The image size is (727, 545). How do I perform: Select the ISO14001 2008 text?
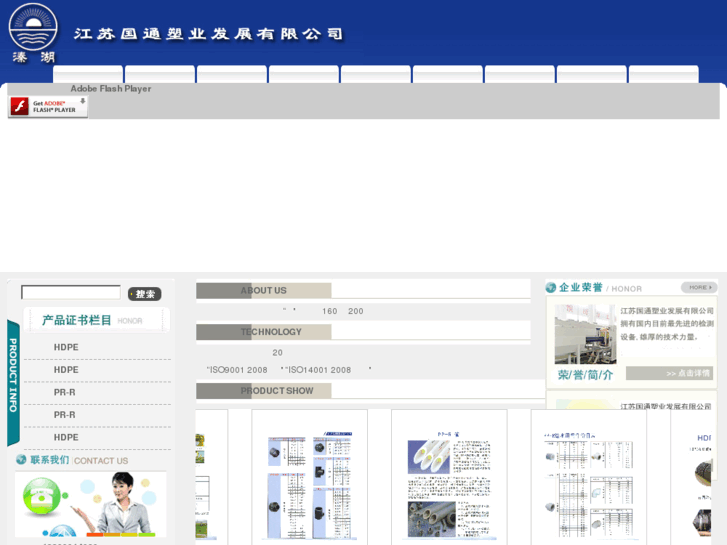[x=319, y=370]
